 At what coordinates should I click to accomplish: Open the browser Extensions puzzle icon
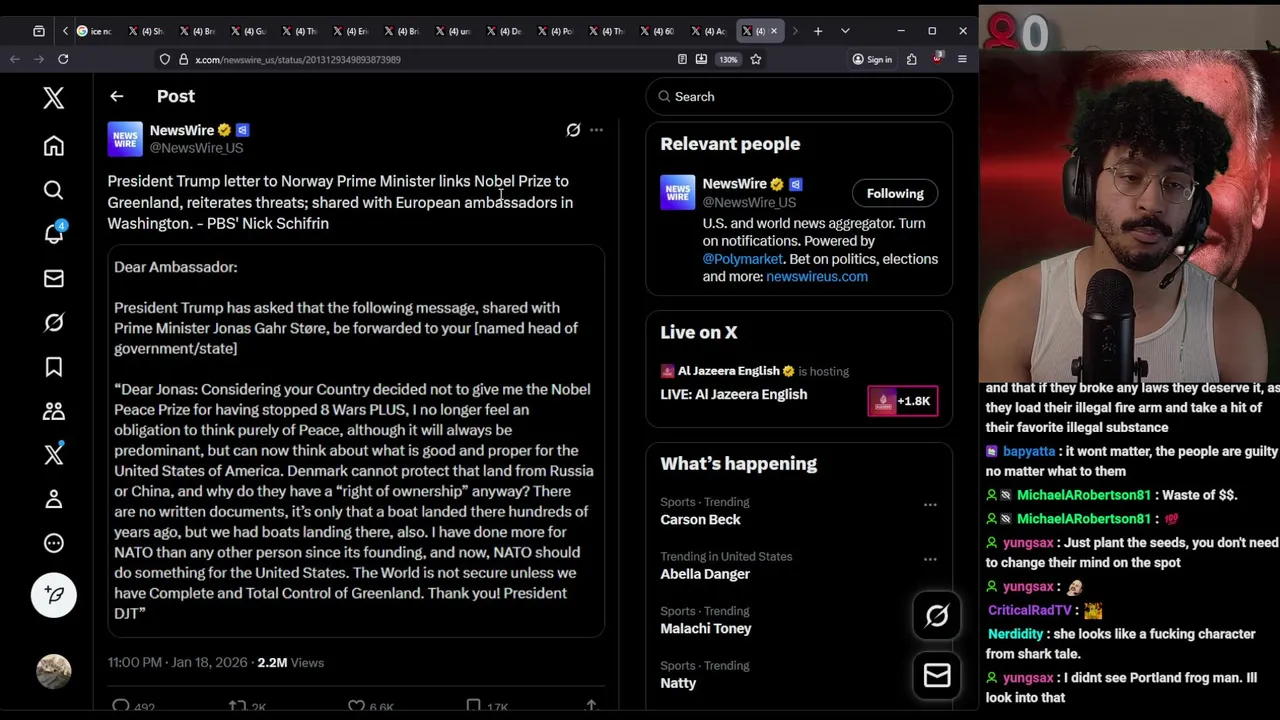pos(912,60)
